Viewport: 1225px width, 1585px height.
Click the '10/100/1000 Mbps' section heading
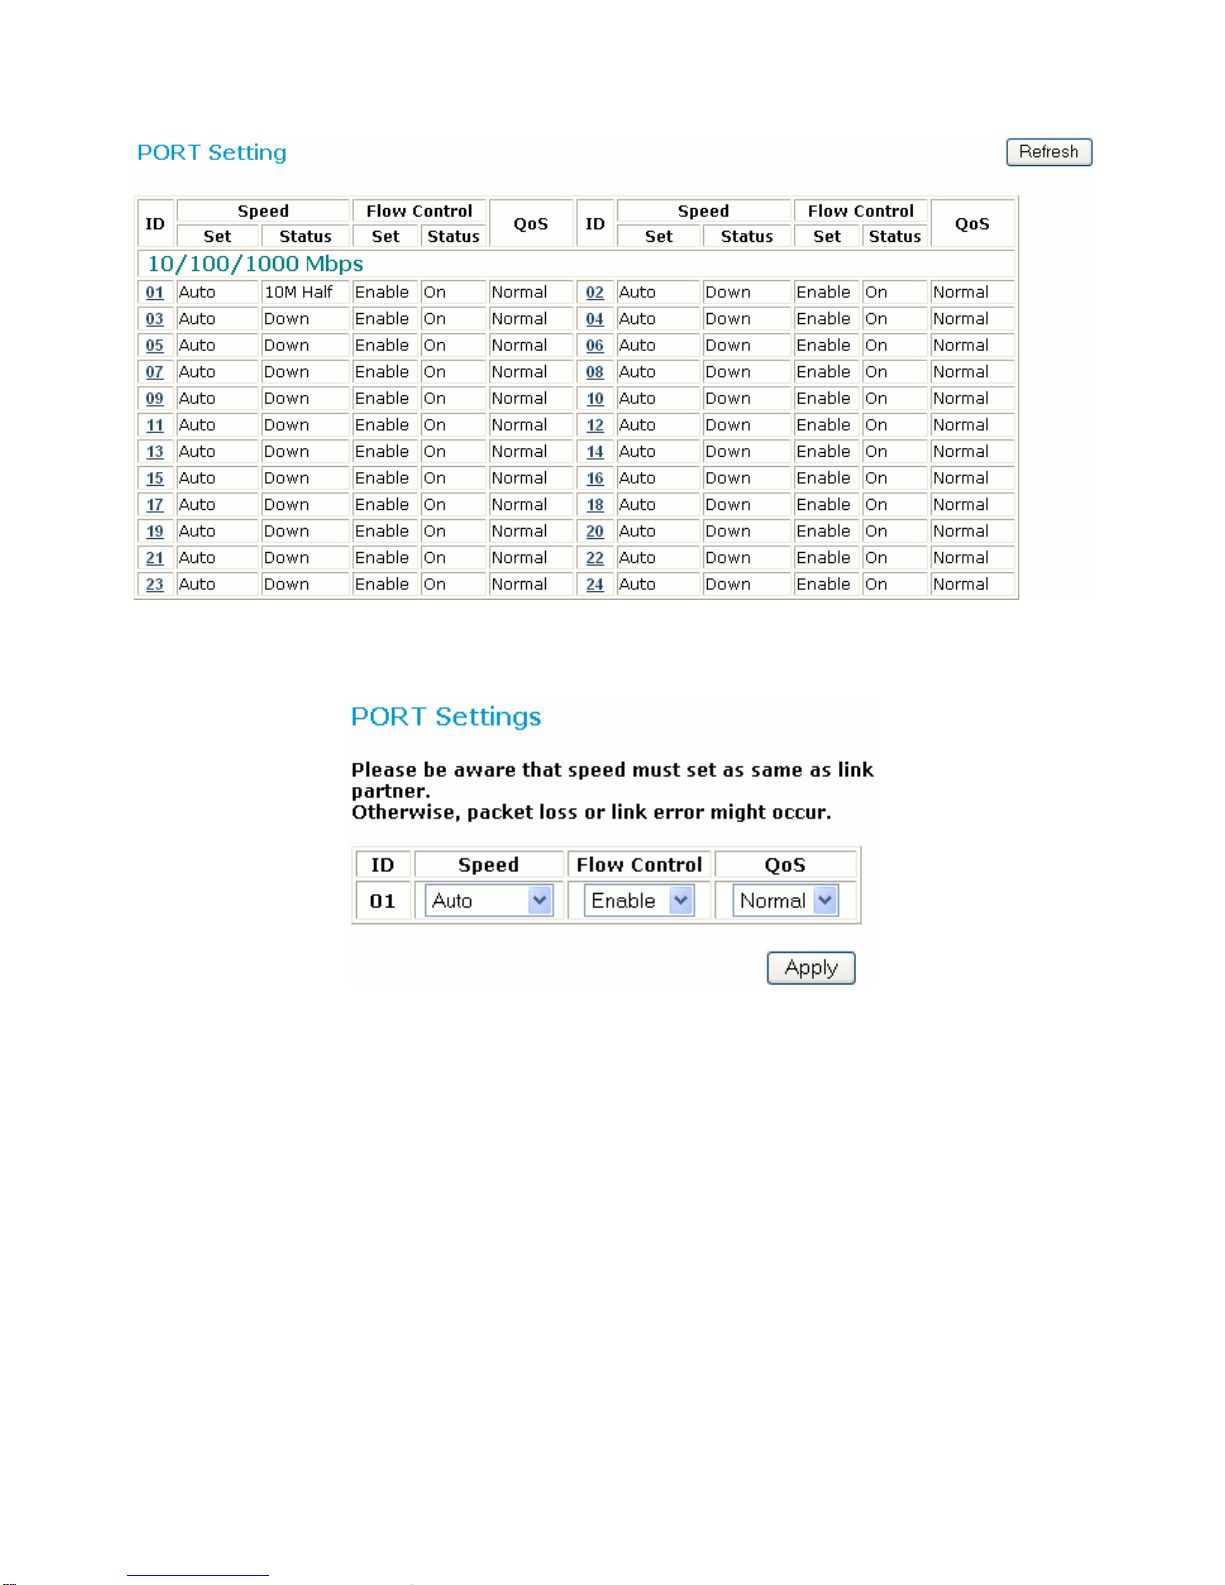(255, 264)
